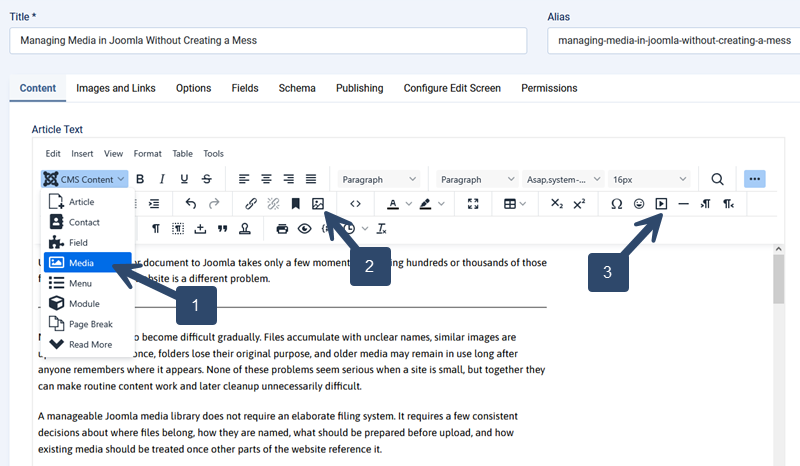Expand the highlight color arrow
This screenshot has height=466, width=800.
click(441, 204)
